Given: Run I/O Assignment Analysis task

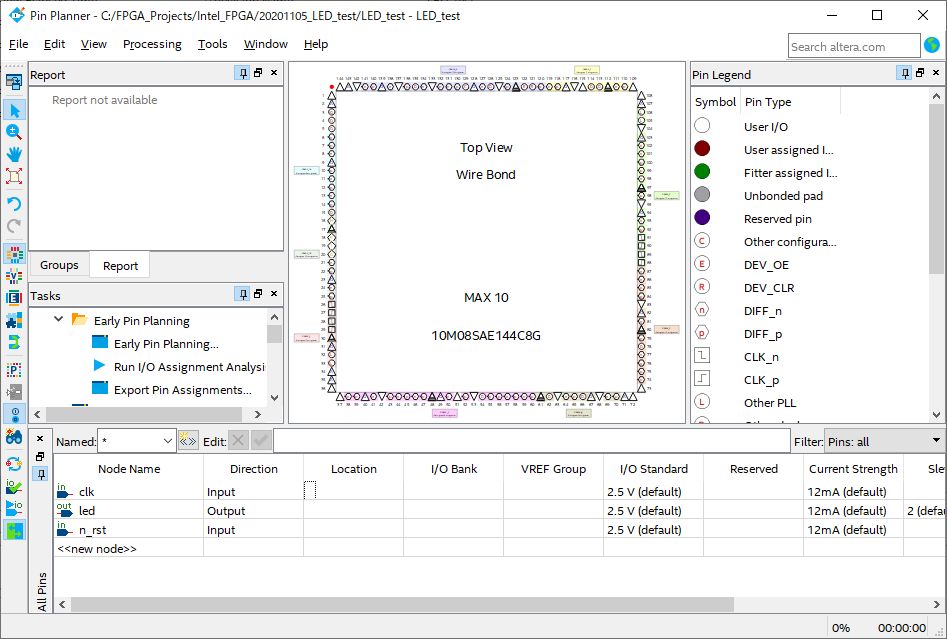Looking at the screenshot, I should click(188, 367).
